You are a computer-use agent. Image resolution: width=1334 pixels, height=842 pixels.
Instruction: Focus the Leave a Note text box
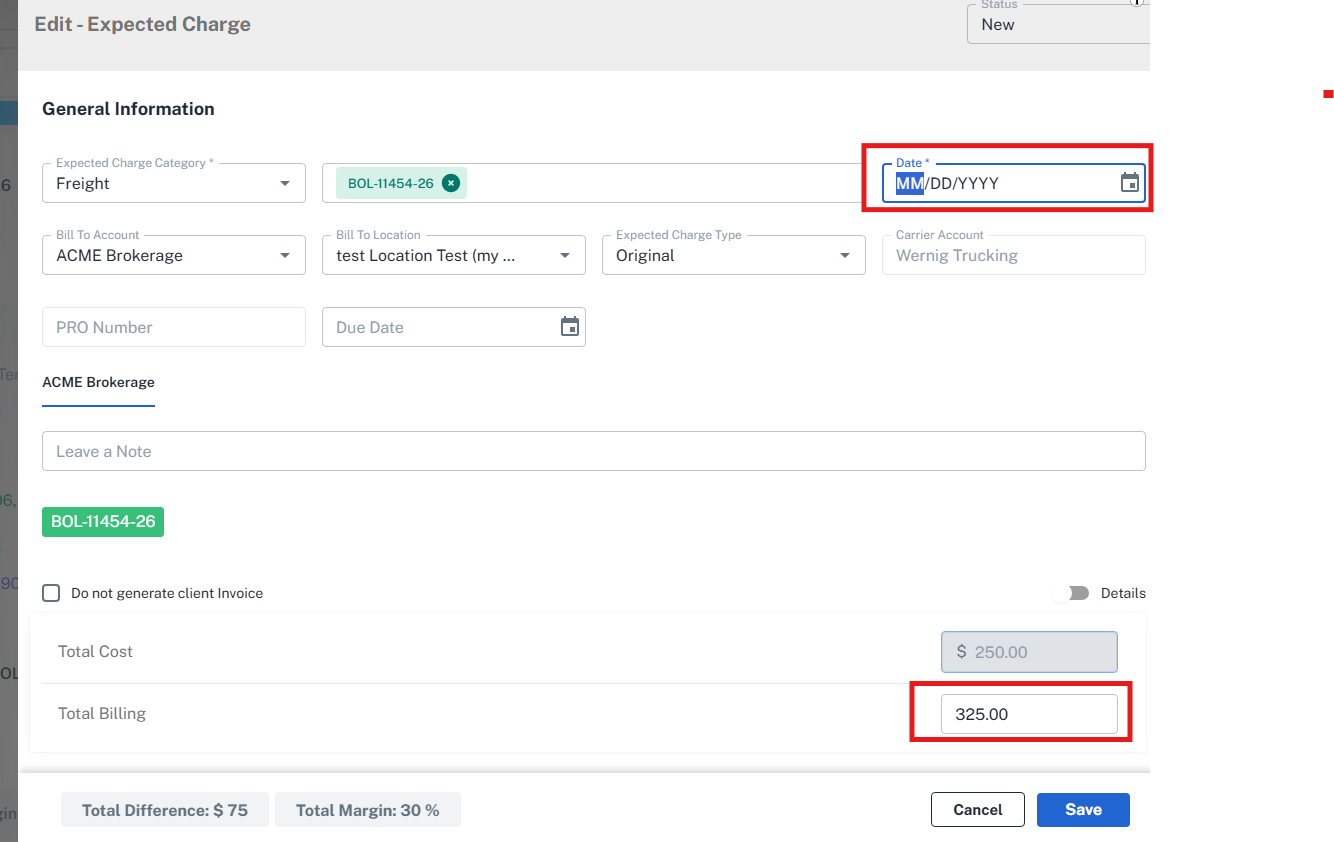(x=593, y=452)
